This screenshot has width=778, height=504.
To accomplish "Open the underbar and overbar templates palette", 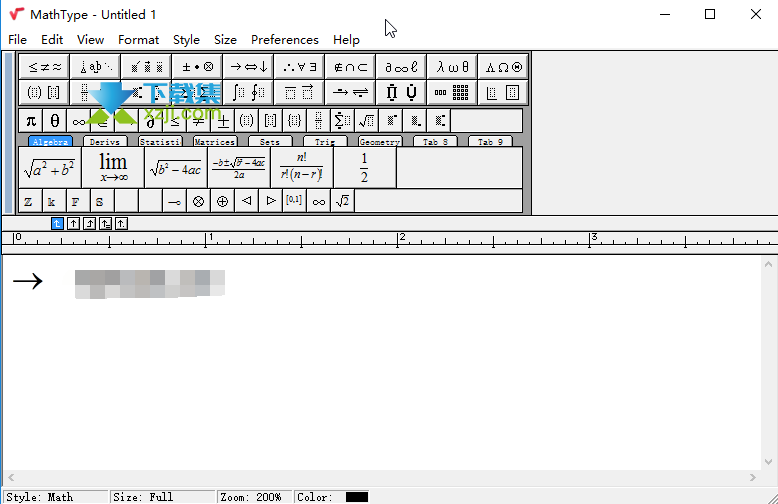I will (x=300, y=92).
